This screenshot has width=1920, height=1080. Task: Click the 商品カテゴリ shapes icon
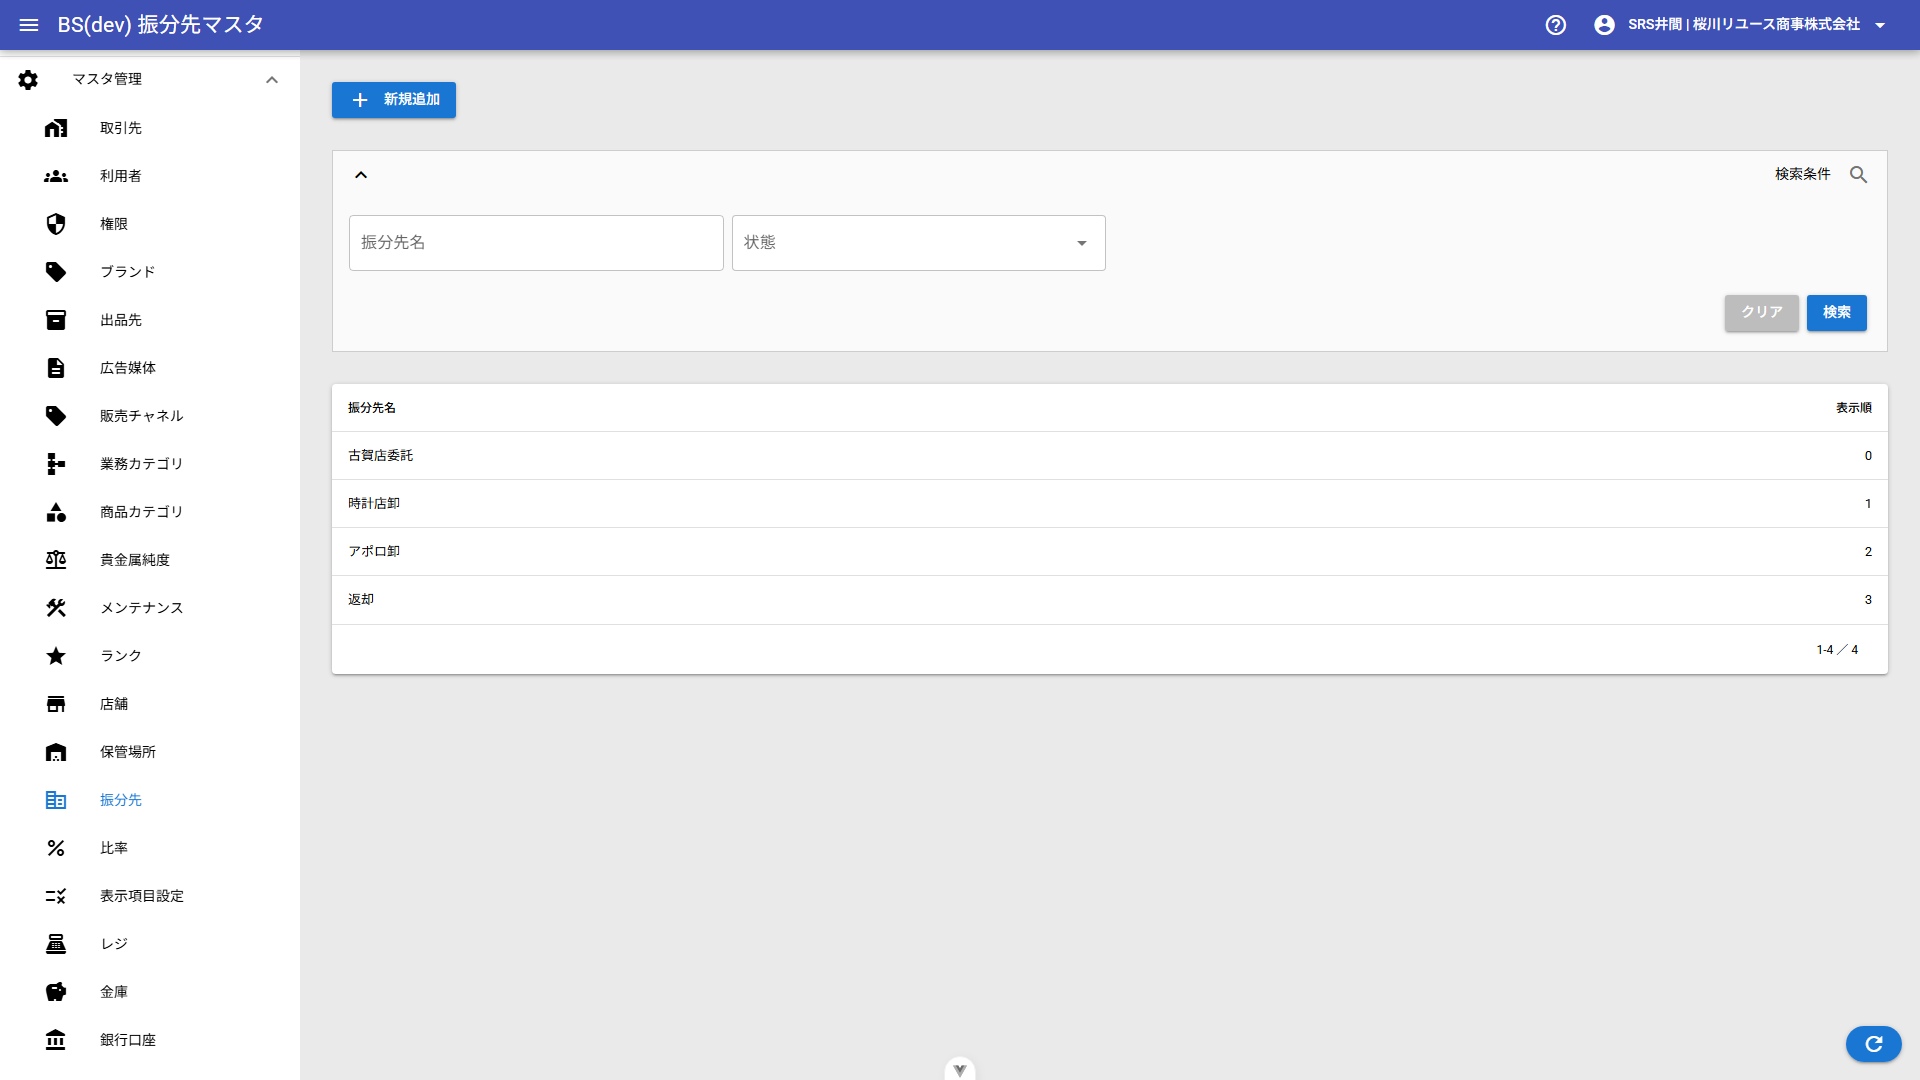tap(56, 512)
